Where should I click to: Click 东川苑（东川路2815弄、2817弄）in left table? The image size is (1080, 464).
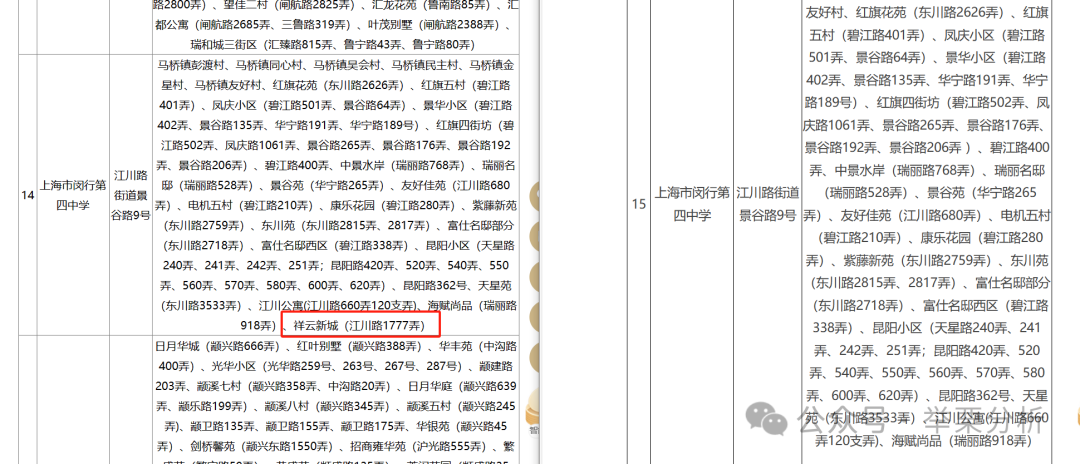[344, 226]
